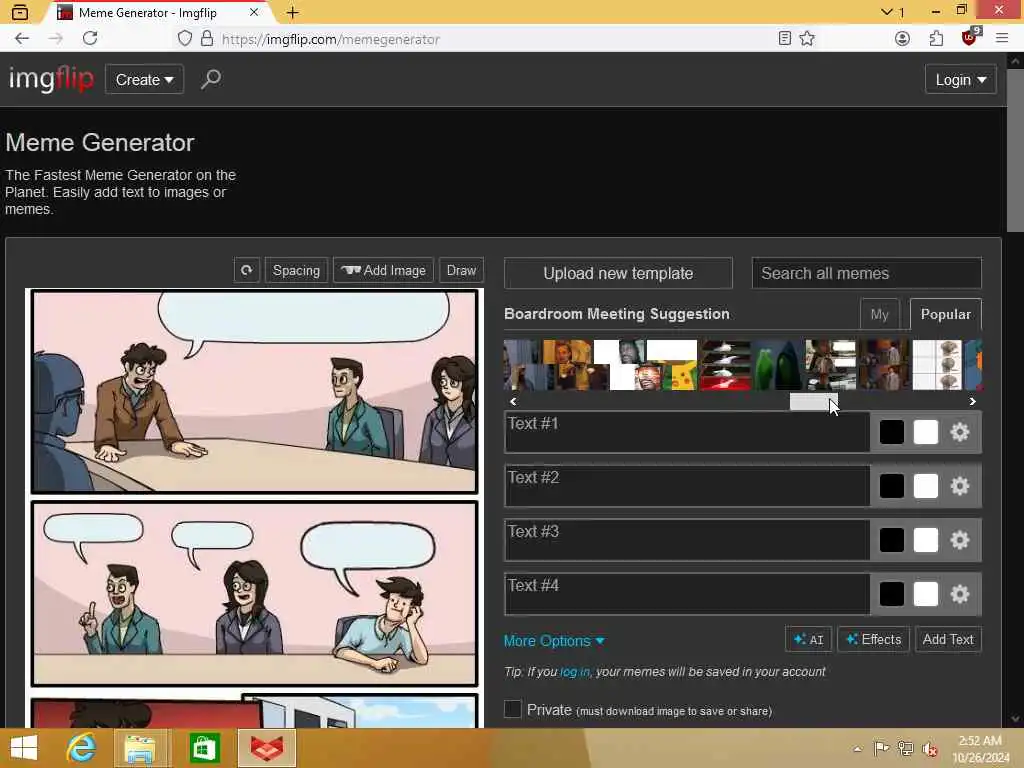Screen dimensions: 1024x768
Task: Click into Text #3 box
Action: pyautogui.click(x=686, y=540)
